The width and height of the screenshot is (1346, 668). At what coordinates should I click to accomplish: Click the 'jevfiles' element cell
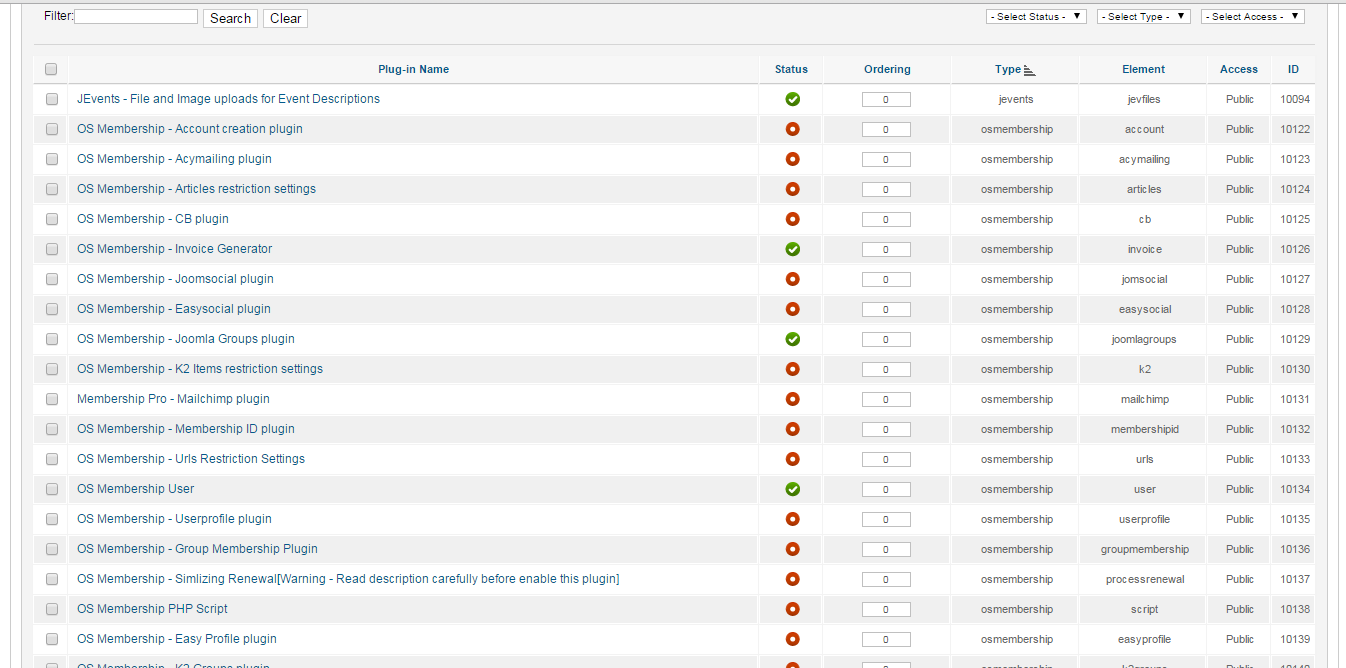(x=1144, y=99)
